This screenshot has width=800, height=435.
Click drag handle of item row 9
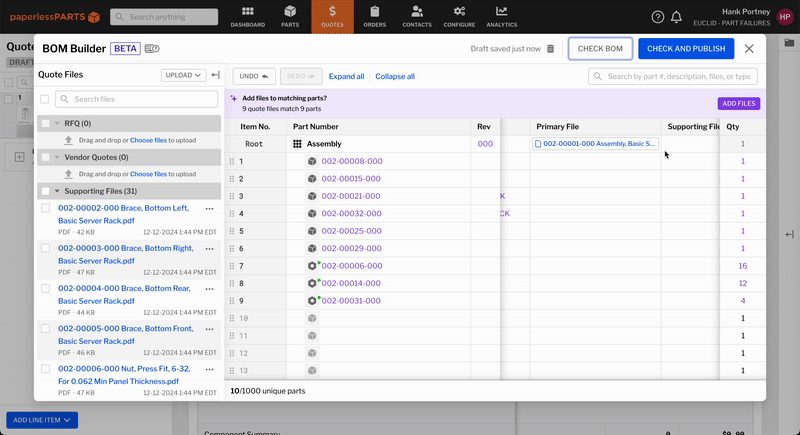pyautogui.click(x=232, y=301)
